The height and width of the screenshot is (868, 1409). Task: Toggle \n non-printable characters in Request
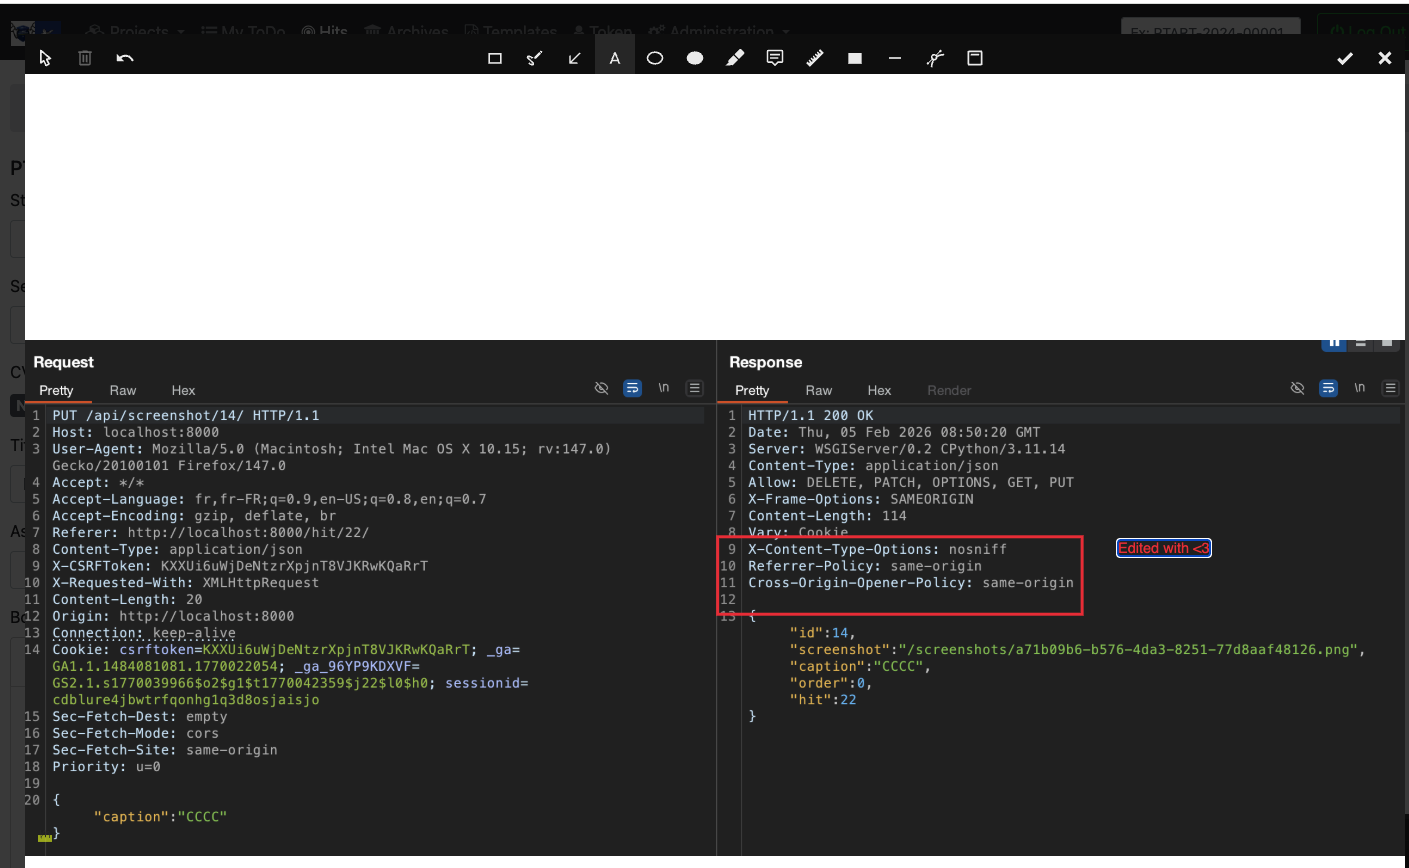(x=664, y=388)
